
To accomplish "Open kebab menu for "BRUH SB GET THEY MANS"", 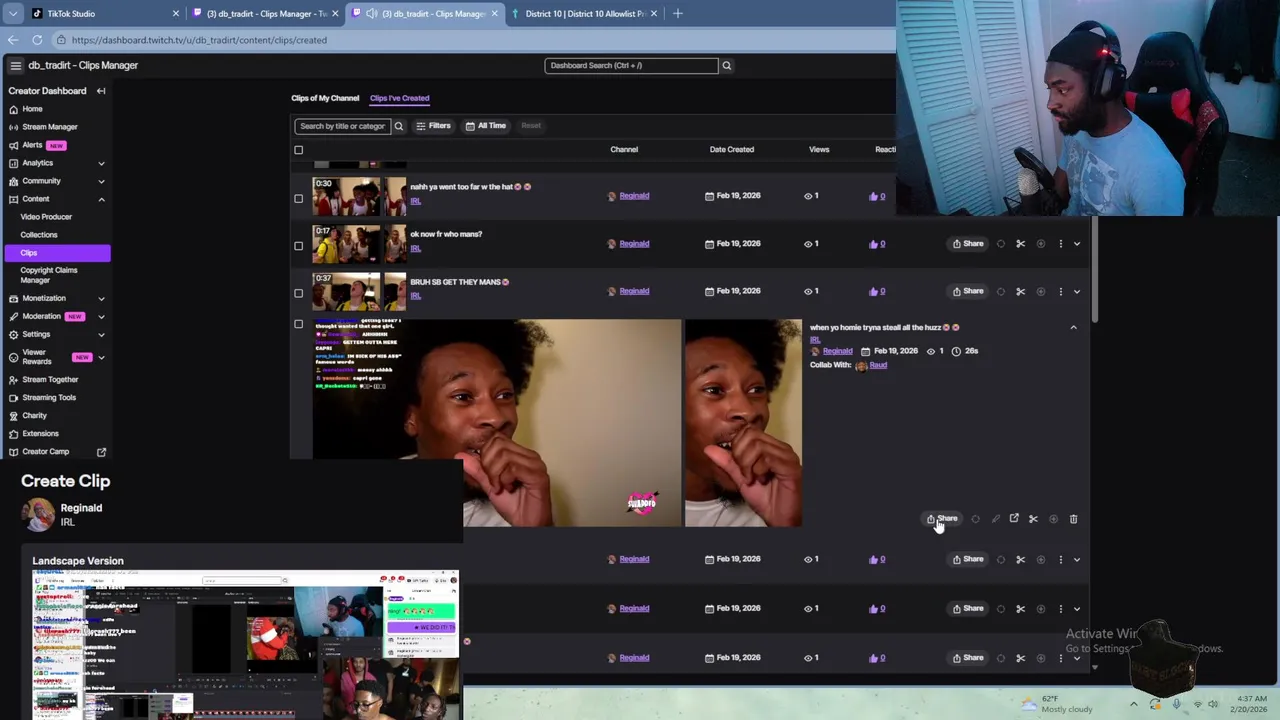I will point(1060,292).
